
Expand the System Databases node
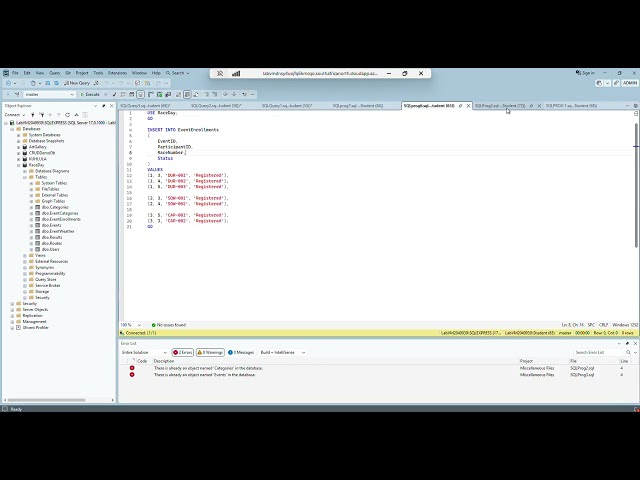18,135
